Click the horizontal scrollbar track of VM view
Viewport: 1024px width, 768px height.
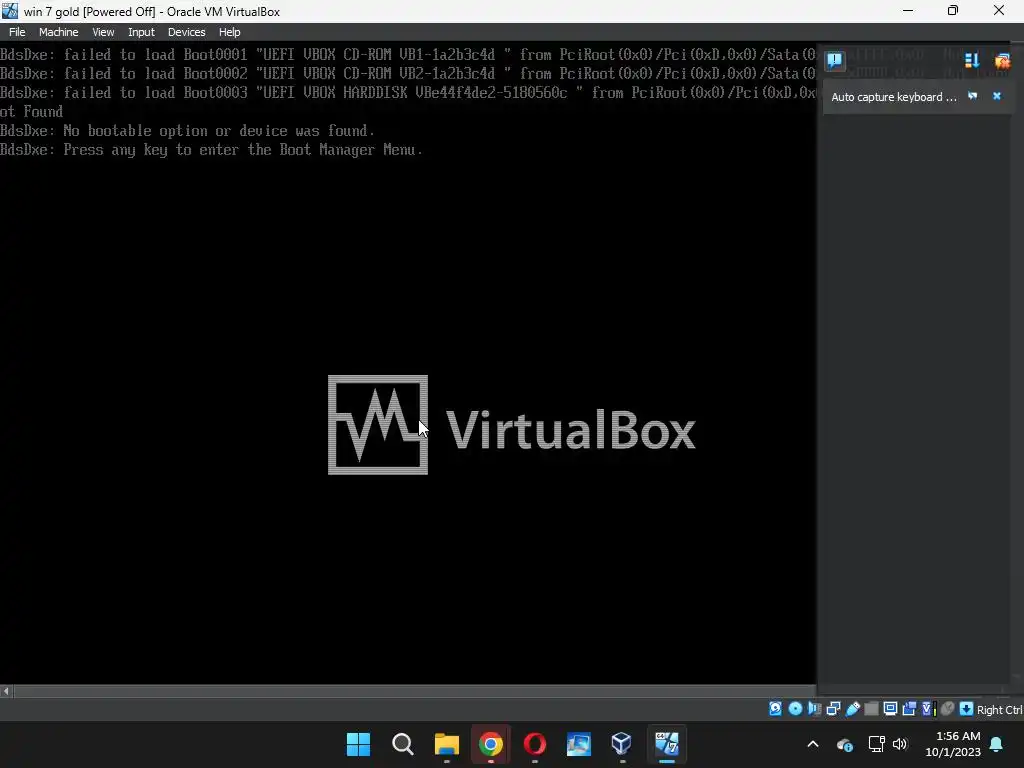coord(415,691)
